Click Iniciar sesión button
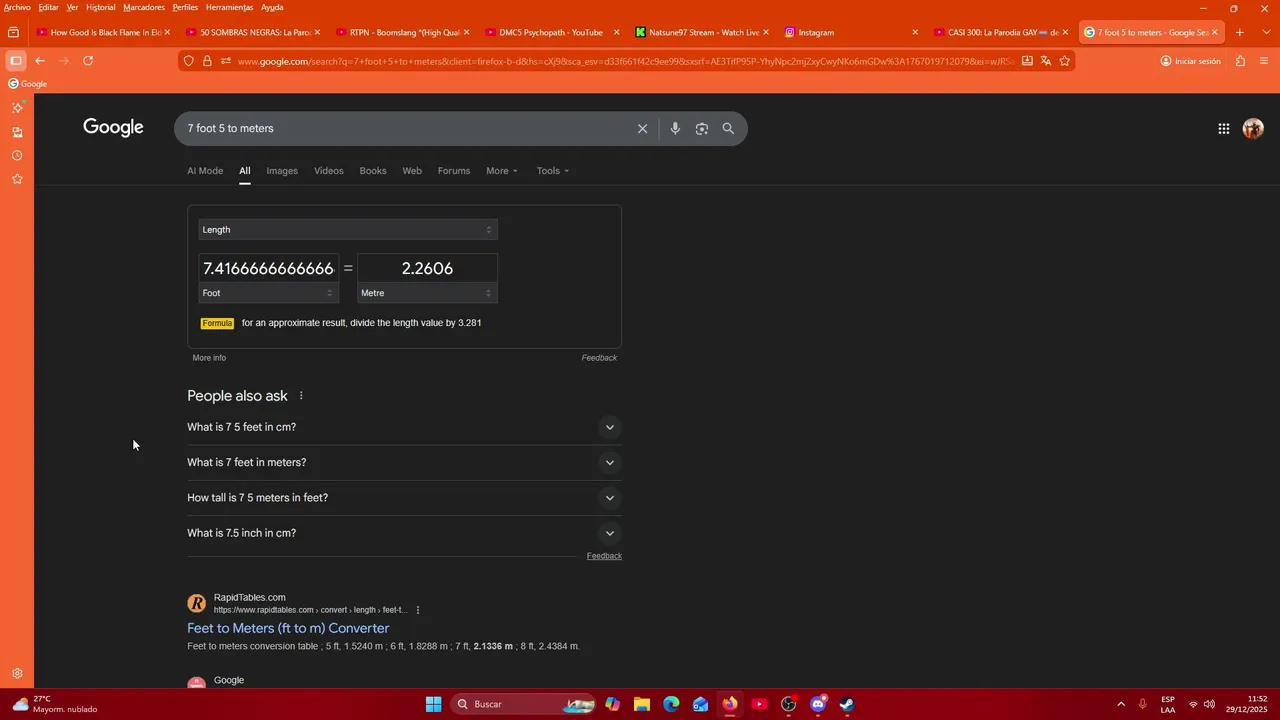Image resolution: width=1280 pixels, height=720 pixels. [1190, 61]
